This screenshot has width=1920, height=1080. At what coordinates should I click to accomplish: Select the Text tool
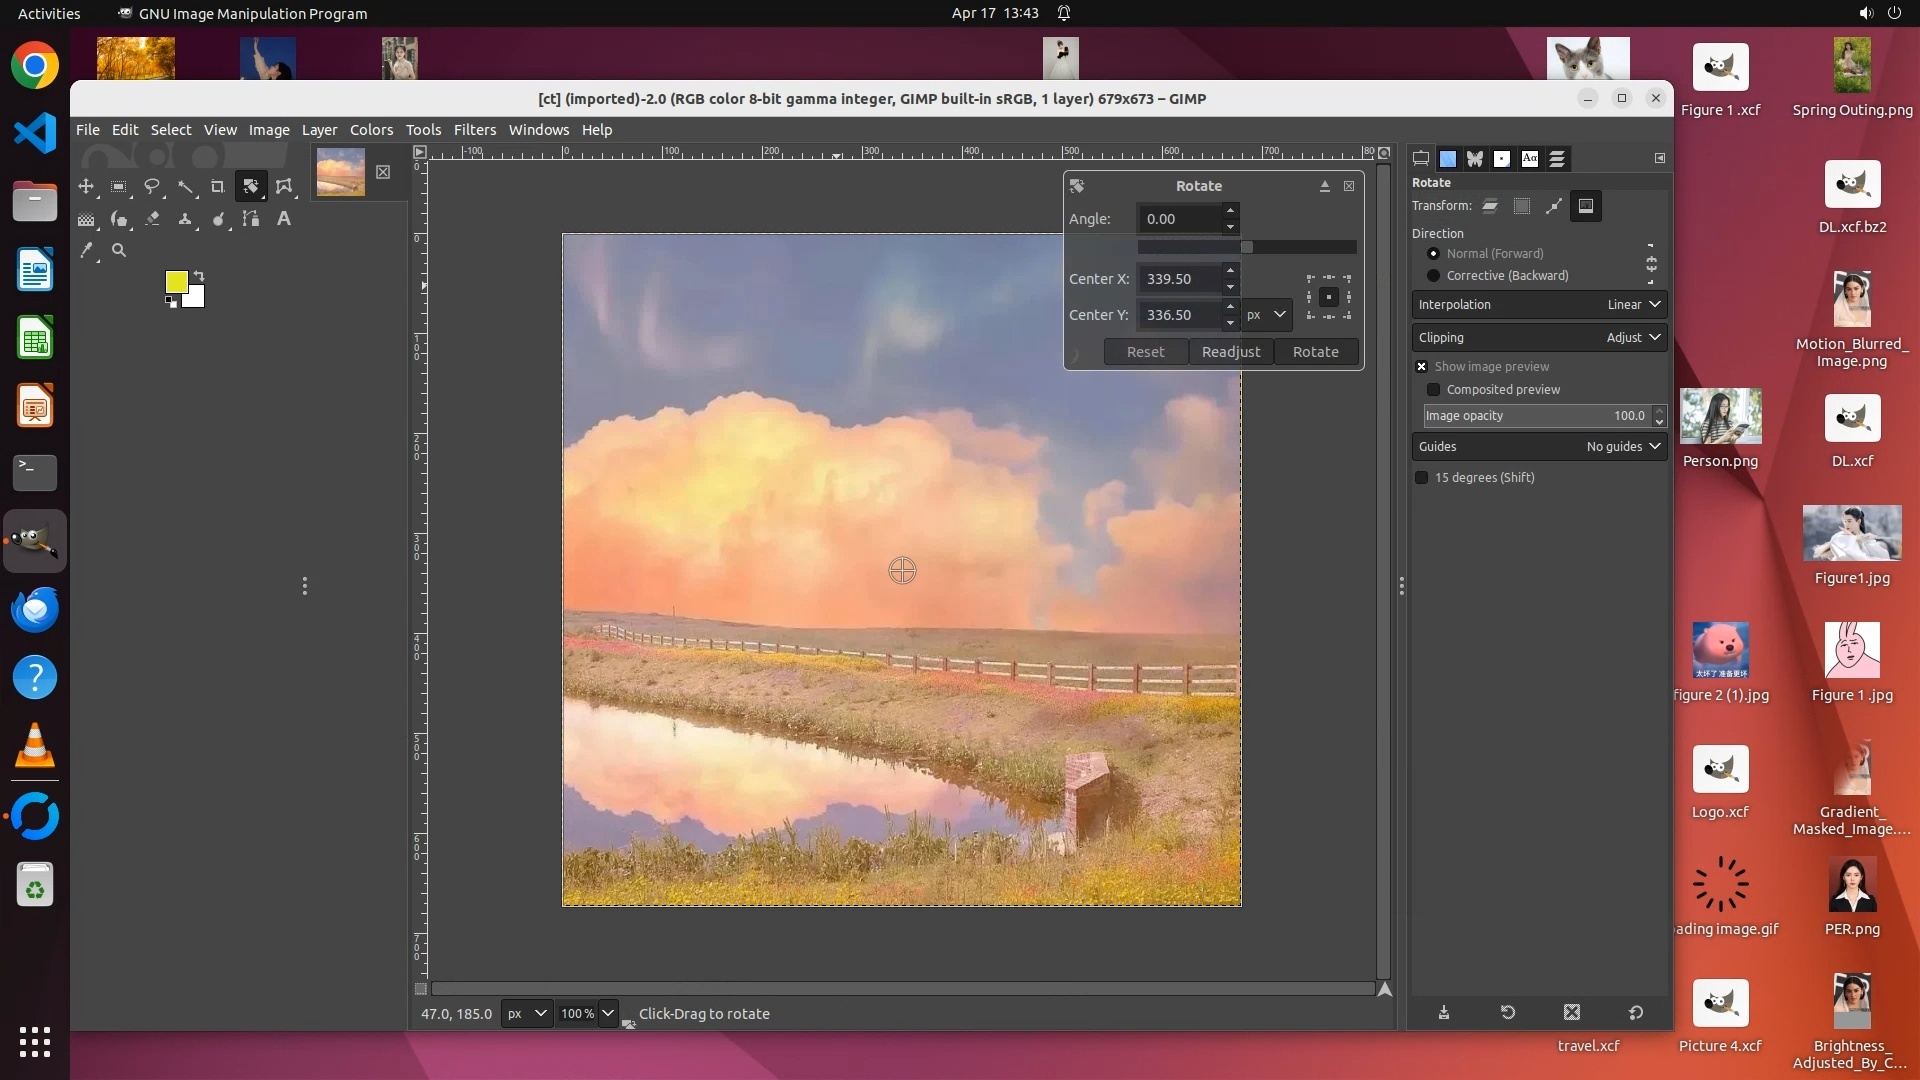tap(284, 219)
